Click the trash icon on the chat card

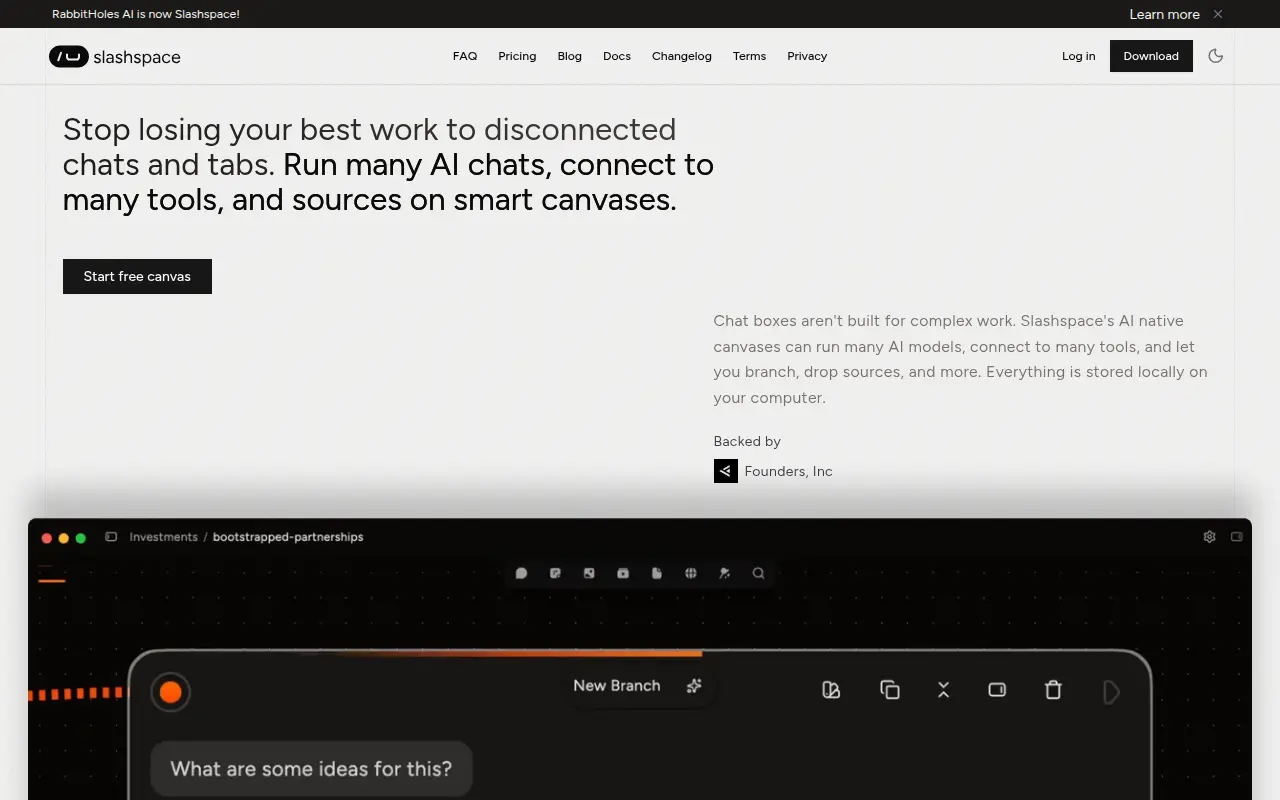(1053, 690)
